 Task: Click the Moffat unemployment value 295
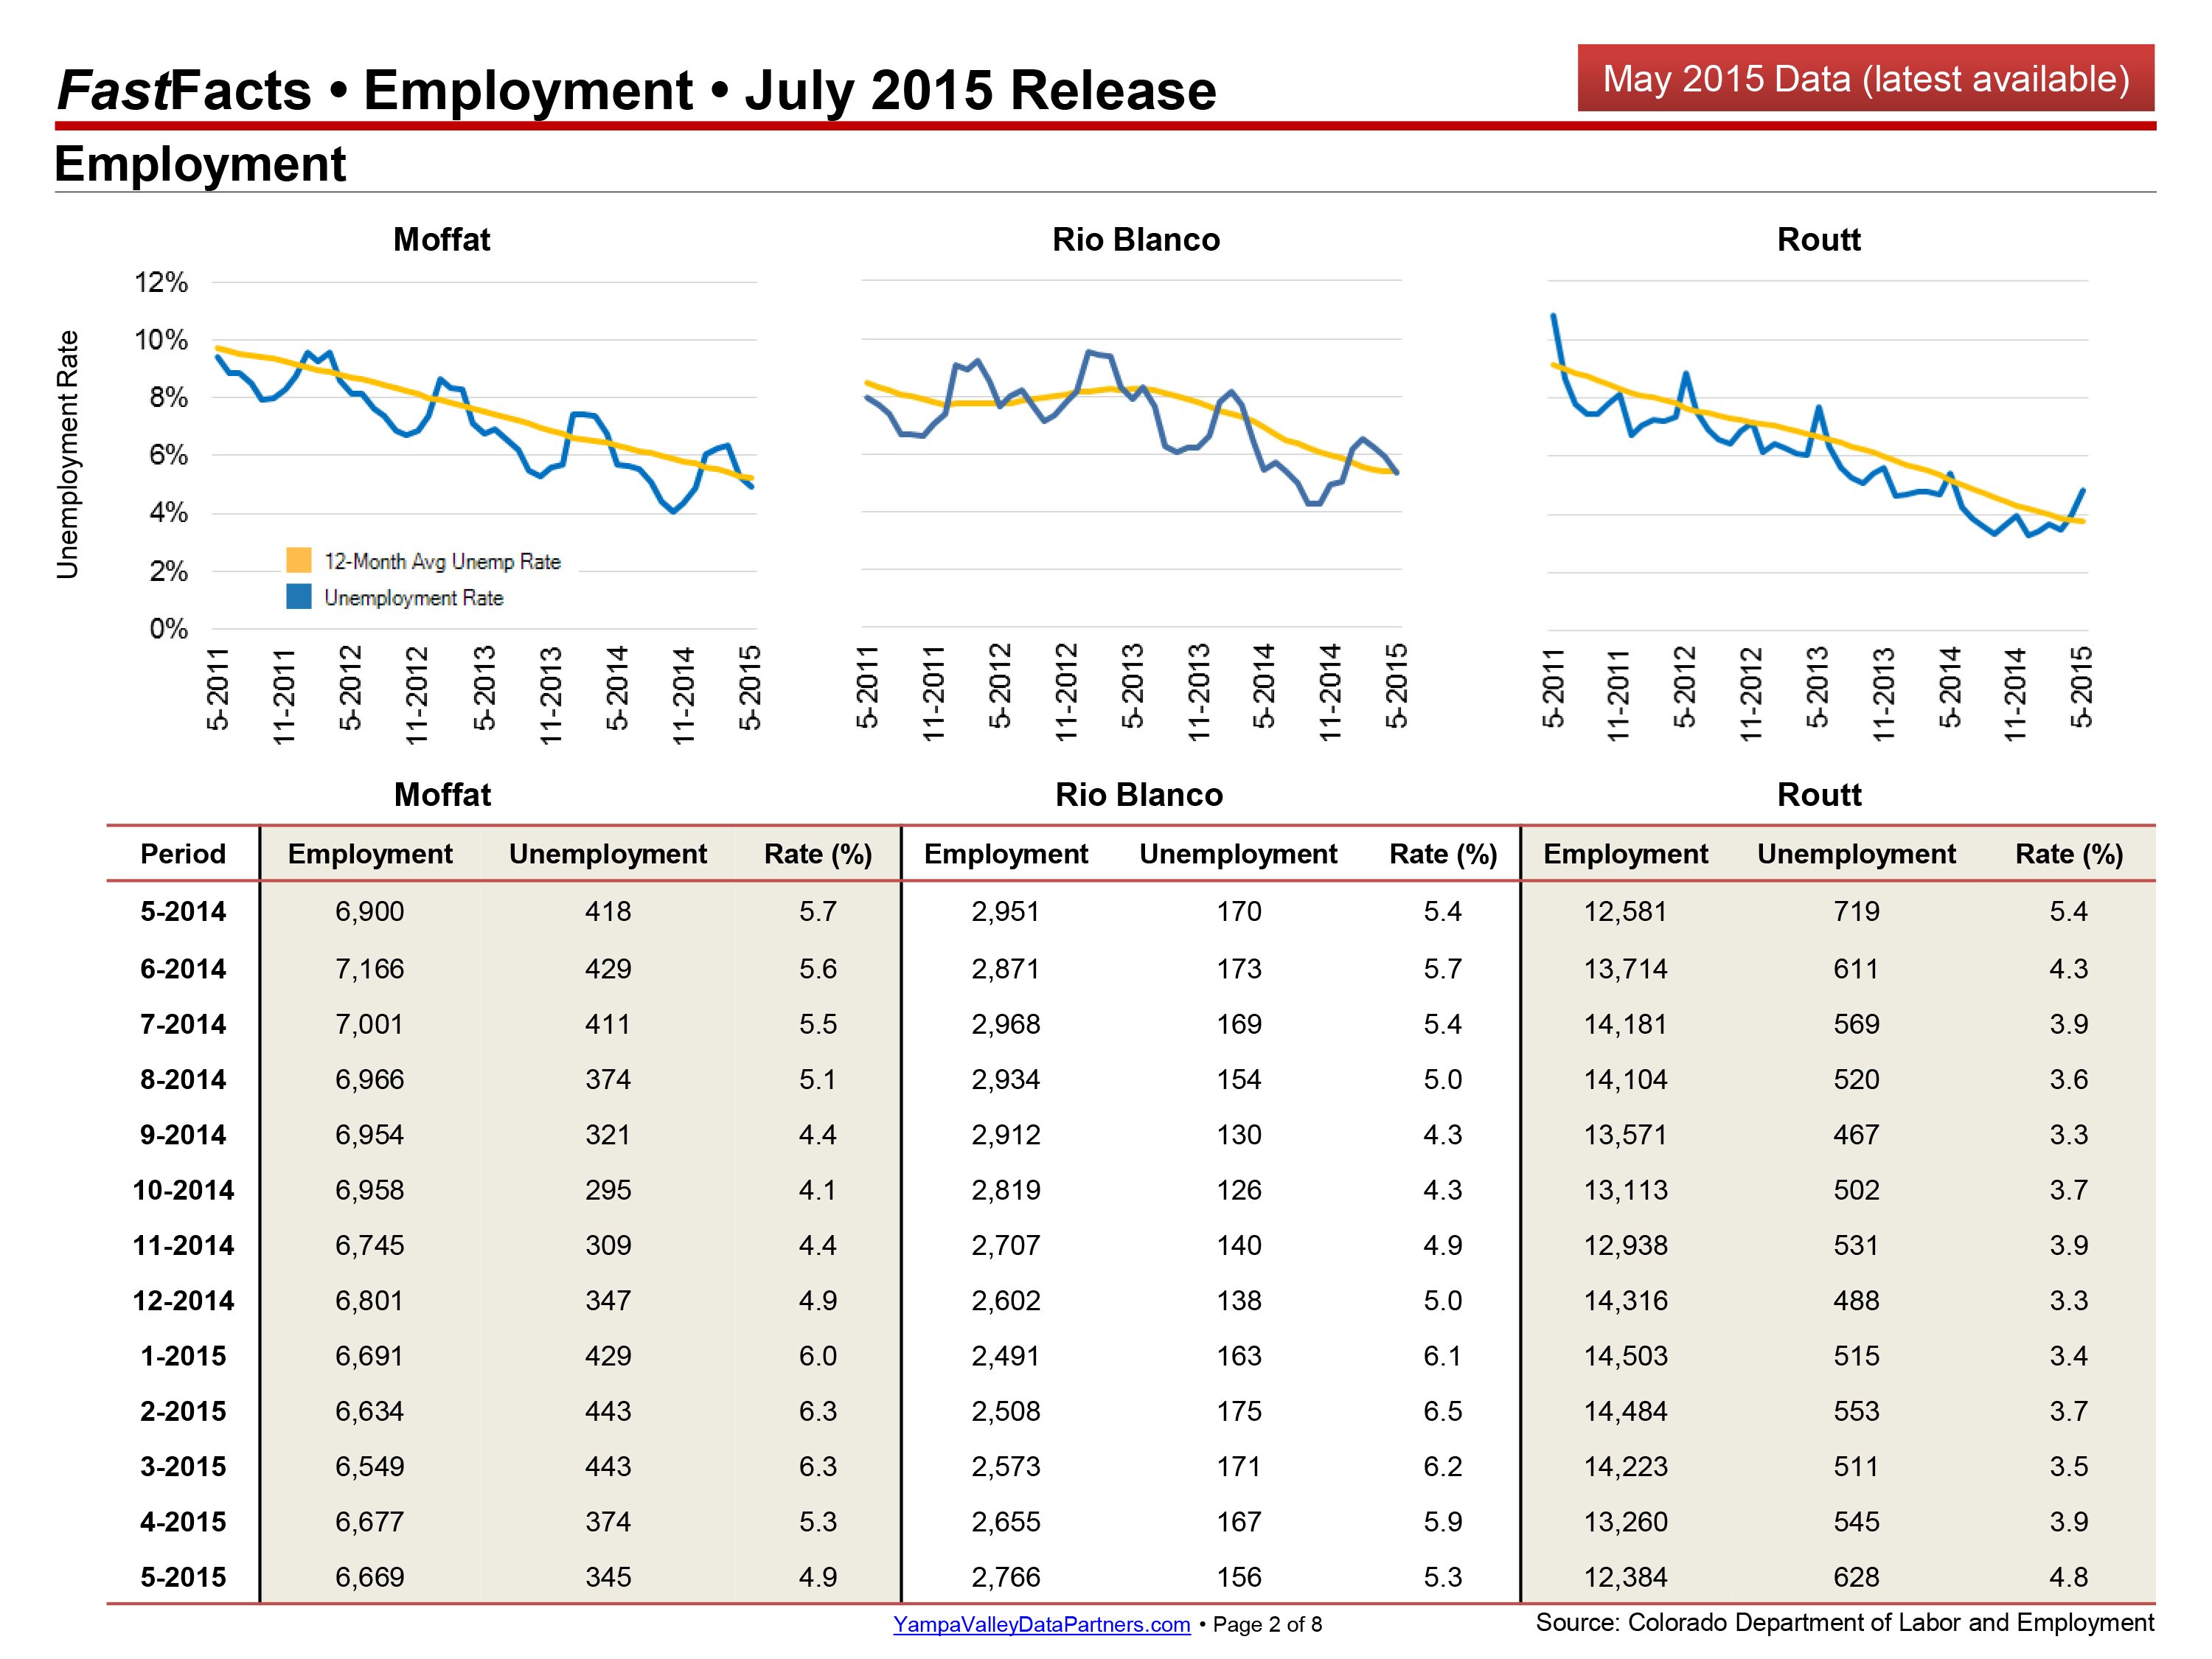[x=608, y=1190]
